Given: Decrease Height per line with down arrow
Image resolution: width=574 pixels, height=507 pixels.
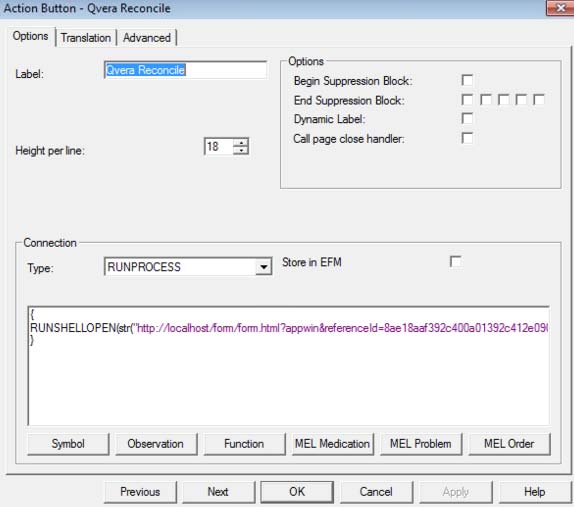Looking at the screenshot, I should (241, 150).
